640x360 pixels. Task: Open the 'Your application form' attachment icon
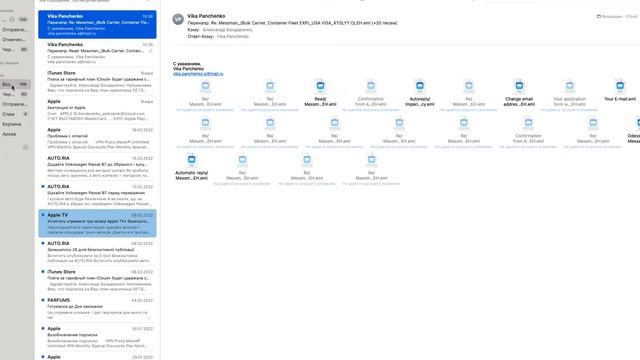tap(569, 86)
